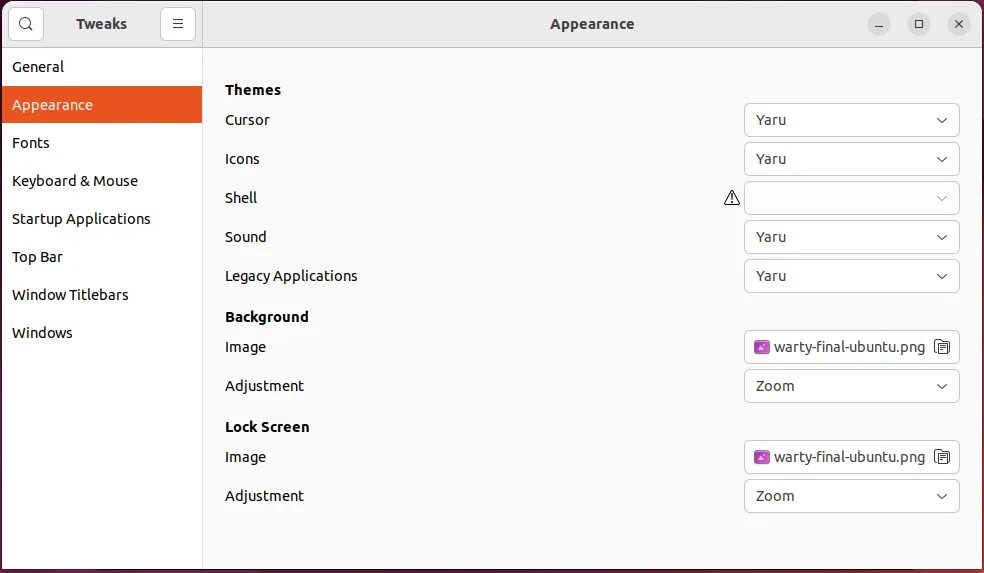Open the hamburger menu button
Viewport: 984px width, 573px height.
coord(178,24)
